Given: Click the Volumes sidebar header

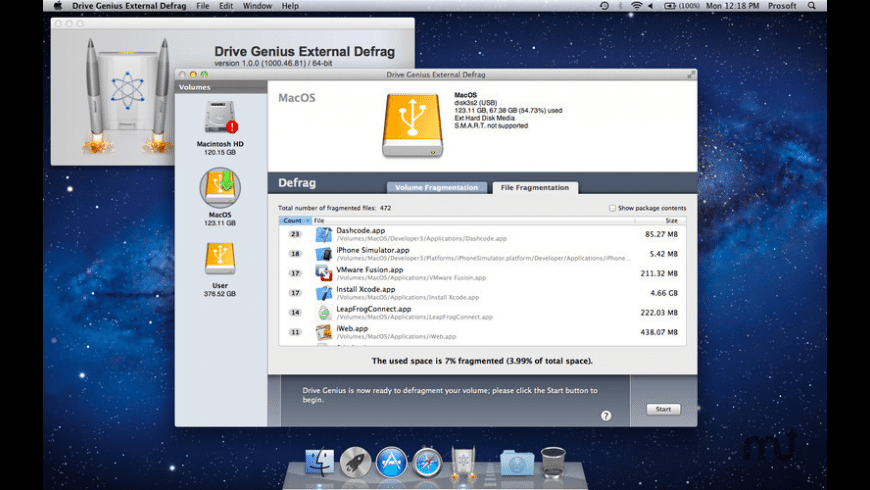Looking at the screenshot, I should [221, 87].
